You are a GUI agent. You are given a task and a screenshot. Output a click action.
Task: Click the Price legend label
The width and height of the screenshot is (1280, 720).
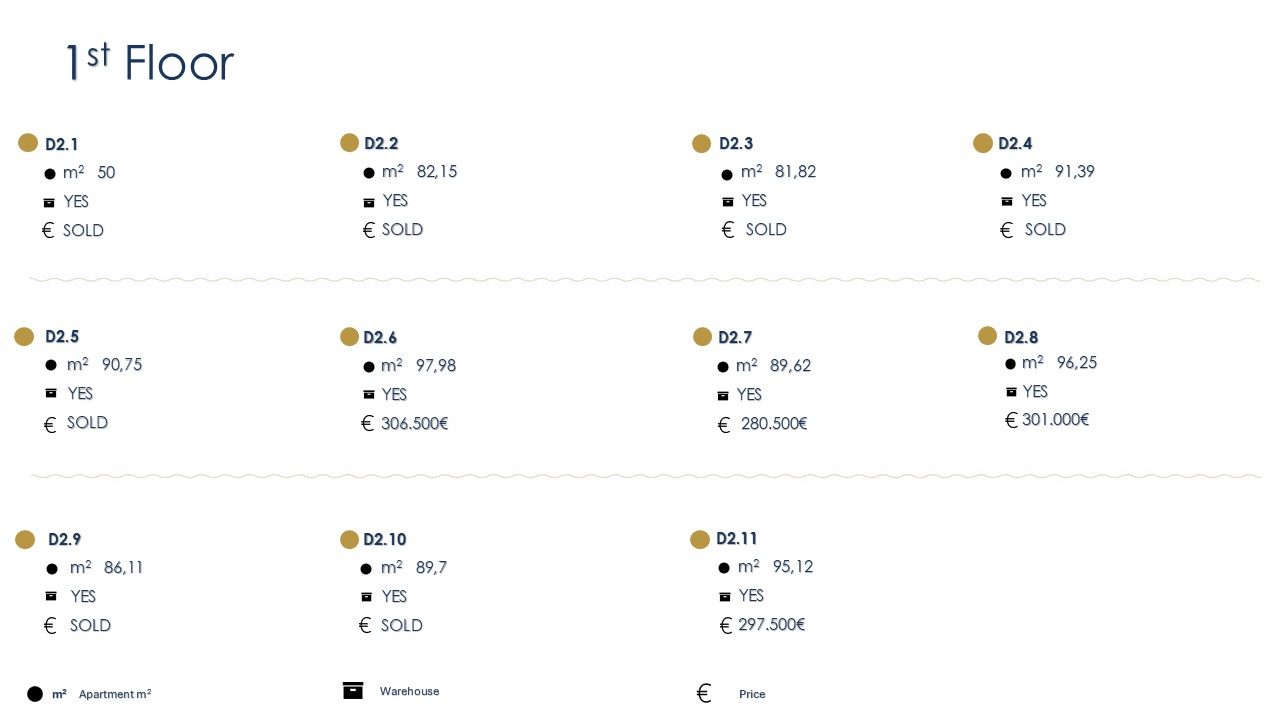(752, 694)
